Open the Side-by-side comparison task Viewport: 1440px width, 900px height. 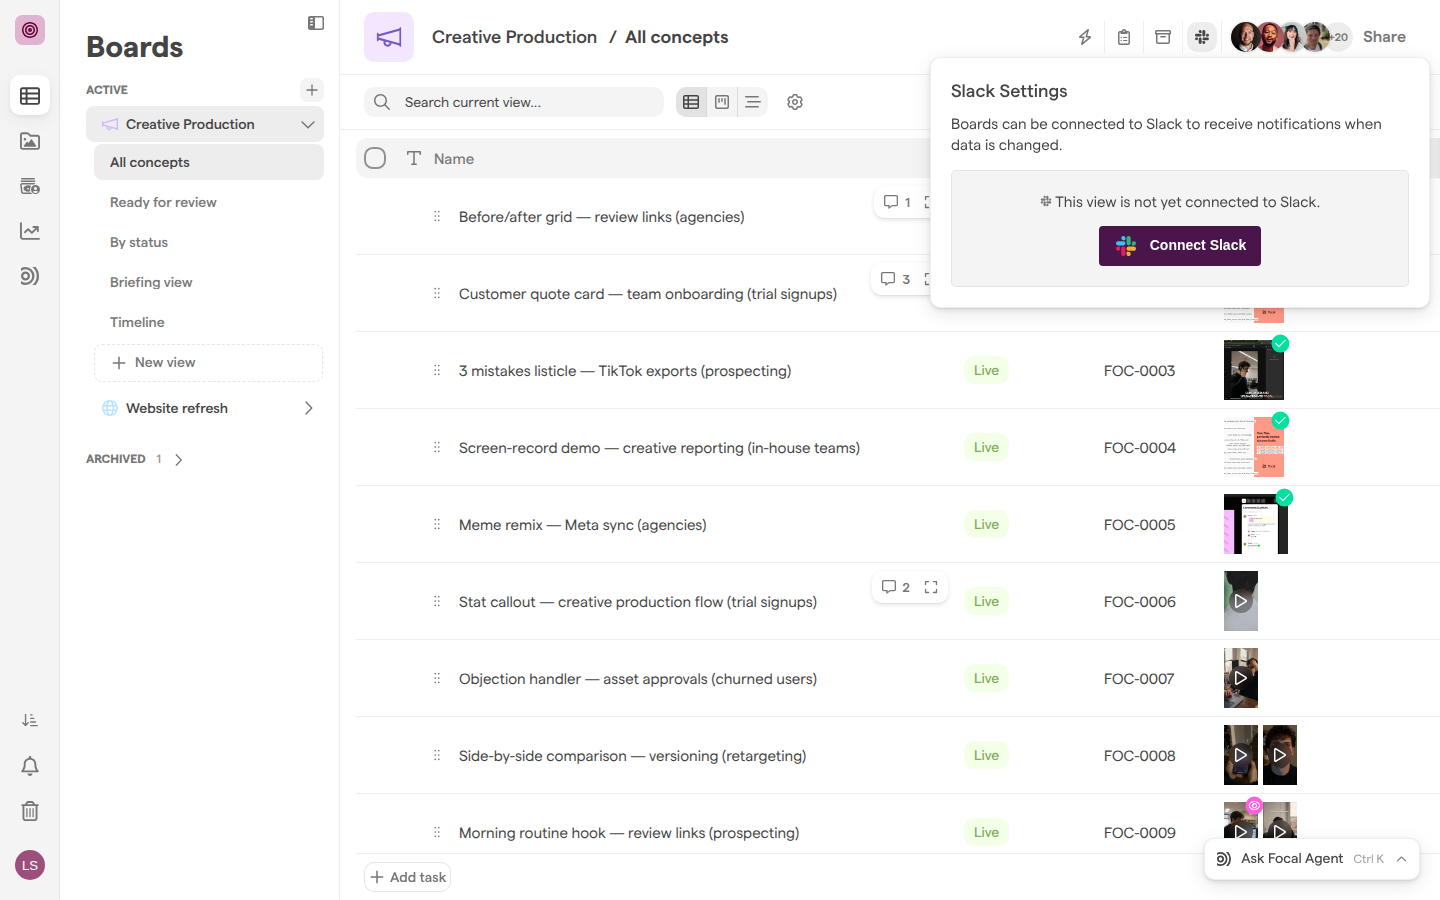[x=632, y=756]
